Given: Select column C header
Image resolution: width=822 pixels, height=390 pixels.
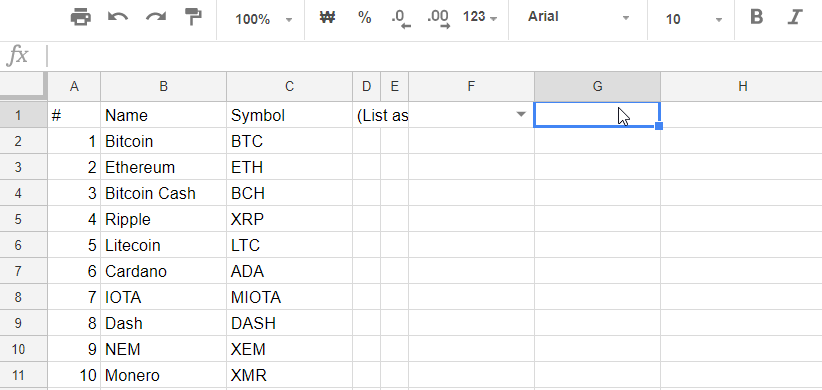Looking at the screenshot, I should 289,86.
